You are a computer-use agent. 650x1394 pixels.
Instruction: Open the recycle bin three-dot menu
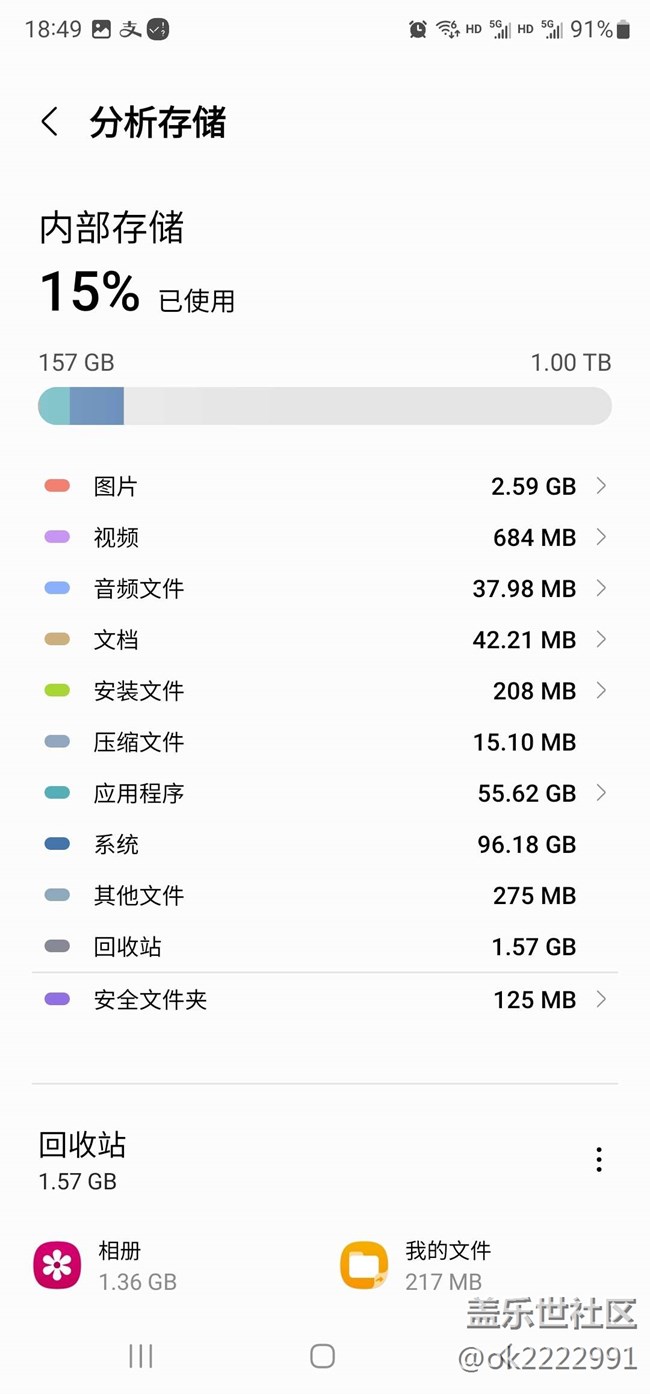coord(598,1159)
